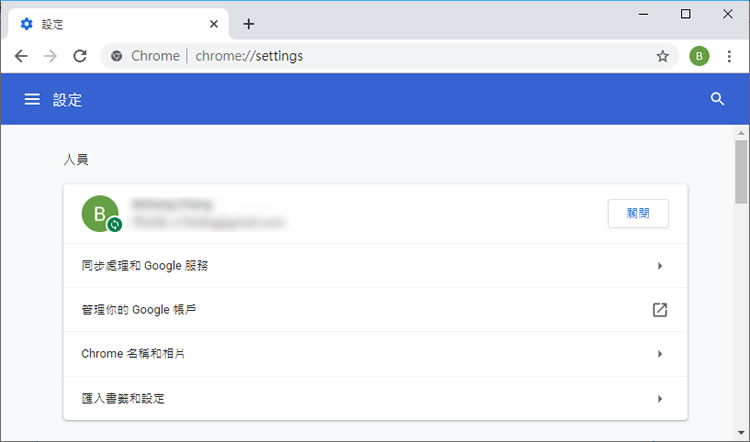Maximize the Chrome window

click(x=685, y=14)
